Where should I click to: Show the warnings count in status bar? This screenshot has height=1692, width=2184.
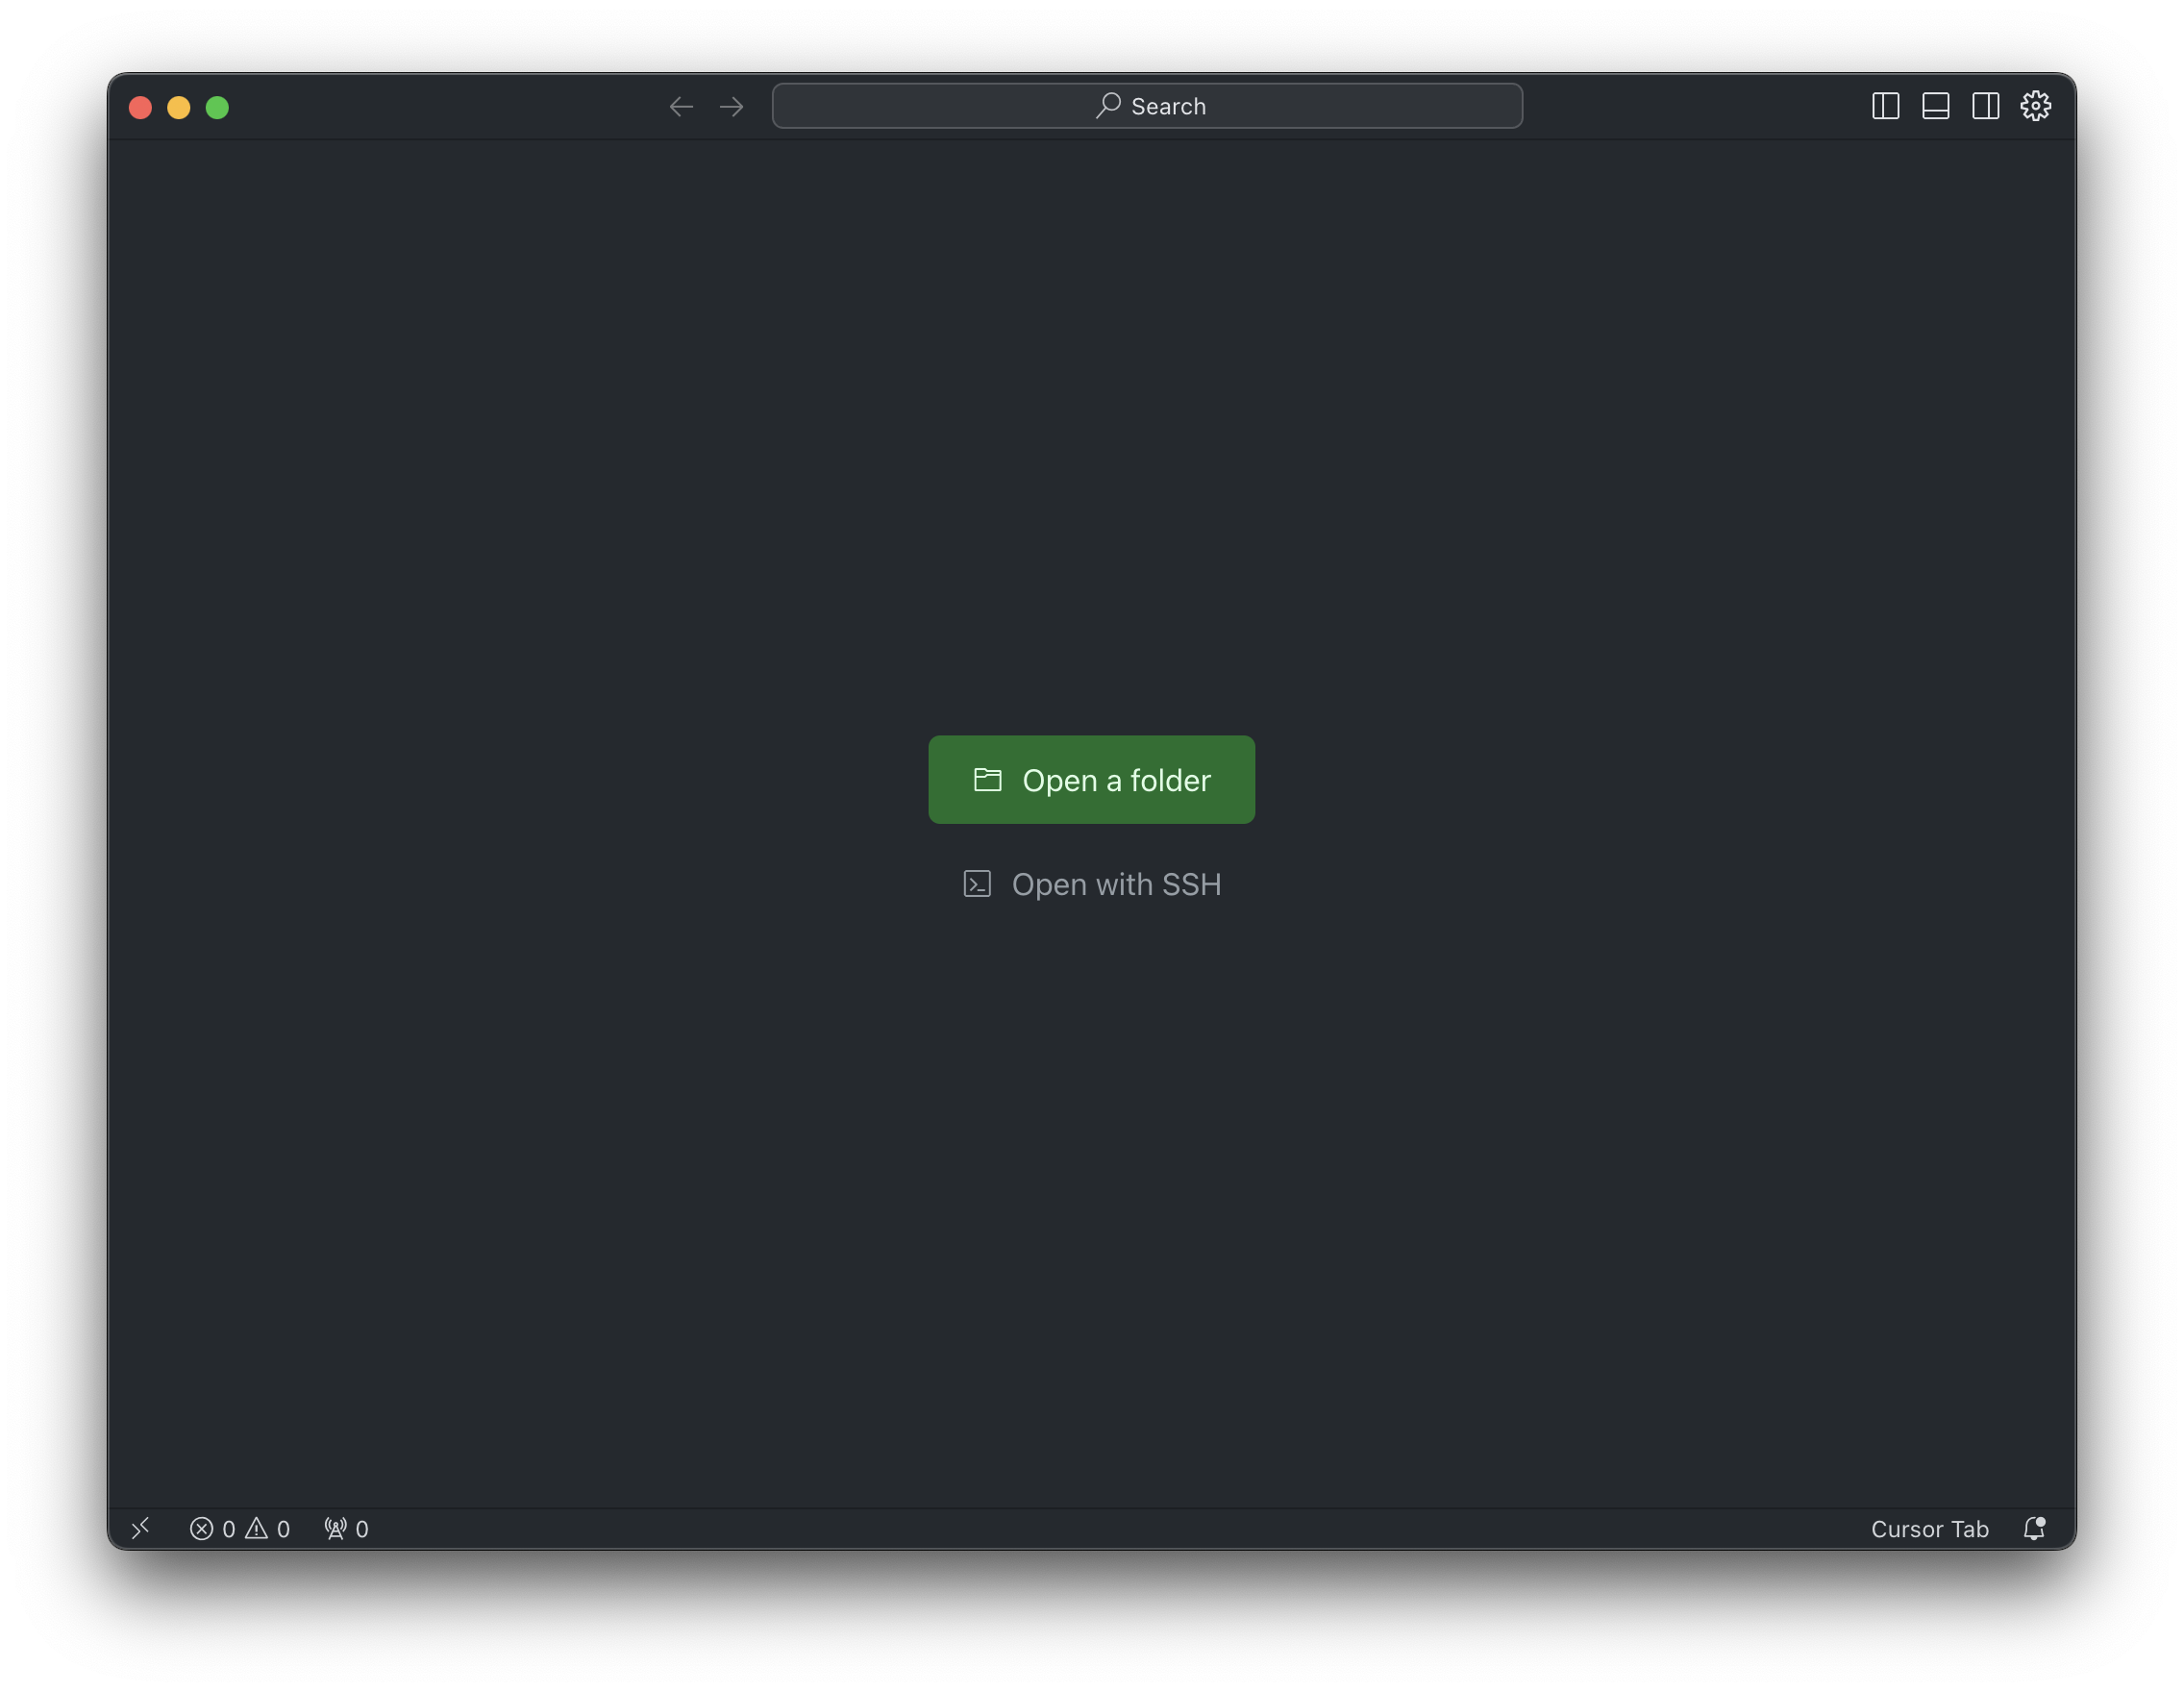pyautogui.click(x=268, y=1529)
